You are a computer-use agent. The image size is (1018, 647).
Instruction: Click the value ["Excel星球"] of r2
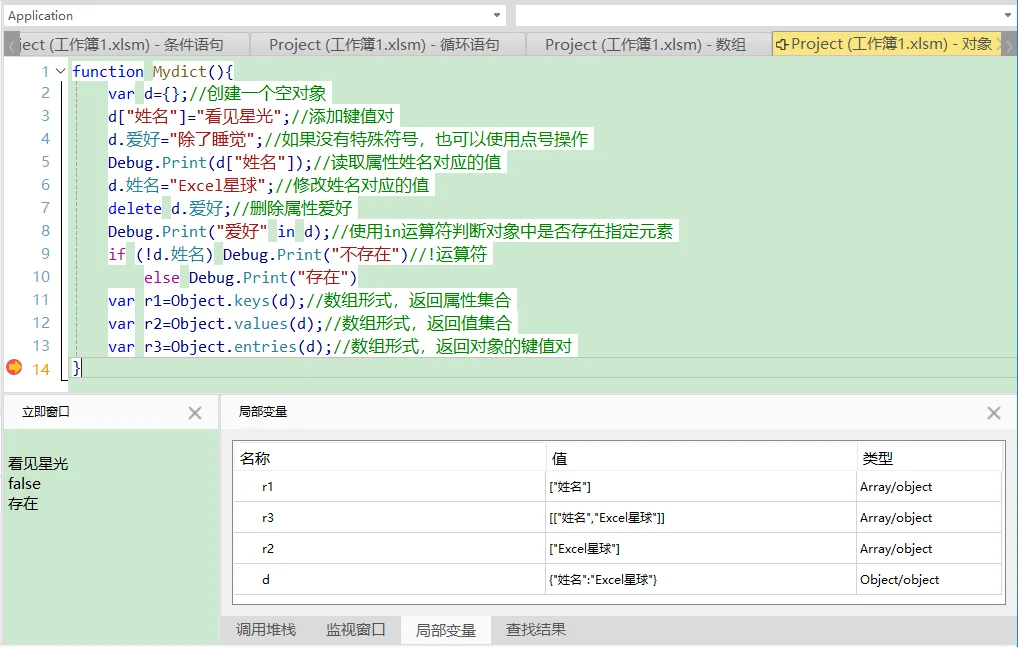(584, 549)
